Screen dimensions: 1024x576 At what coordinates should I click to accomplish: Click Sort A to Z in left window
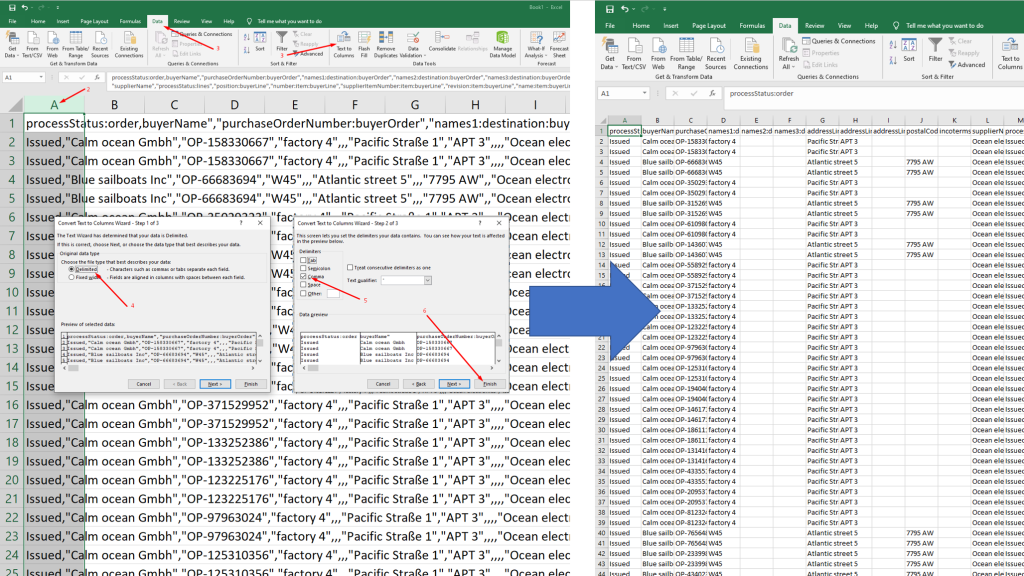246,37
